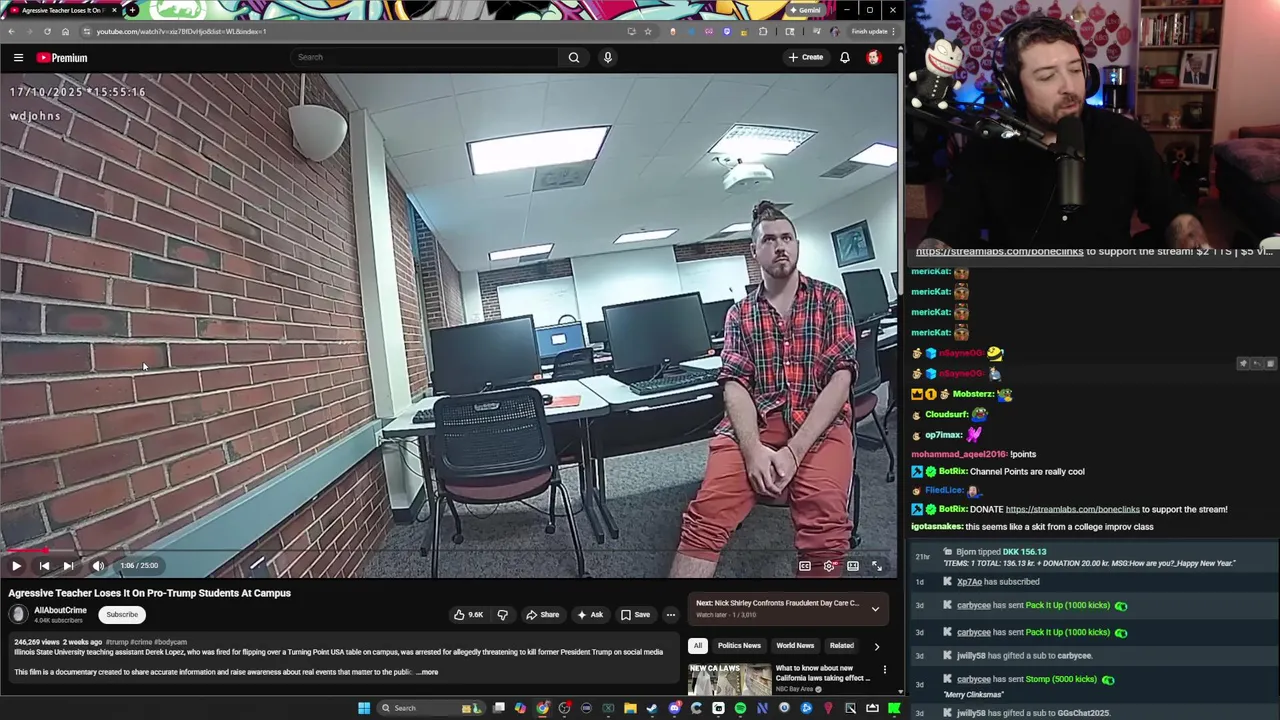Open Spotify from the taskbar
The image size is (1280, 720).
coord(740,708)
